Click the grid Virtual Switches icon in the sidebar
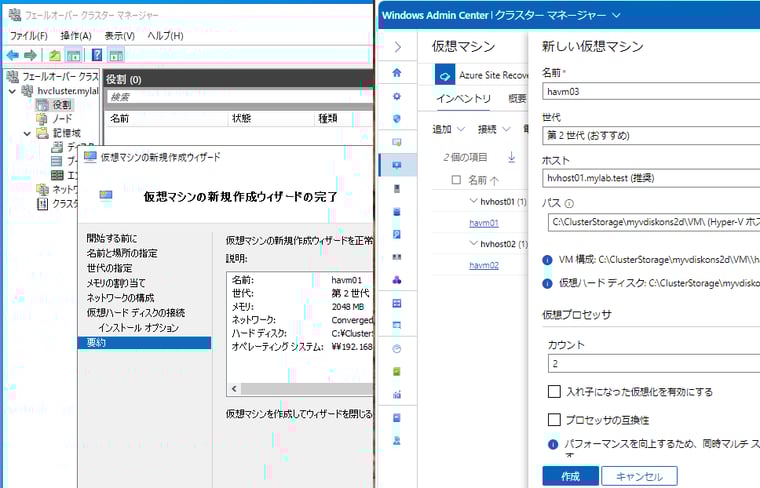The width and height of the screenshot is (760, 488). click(397, 303)
